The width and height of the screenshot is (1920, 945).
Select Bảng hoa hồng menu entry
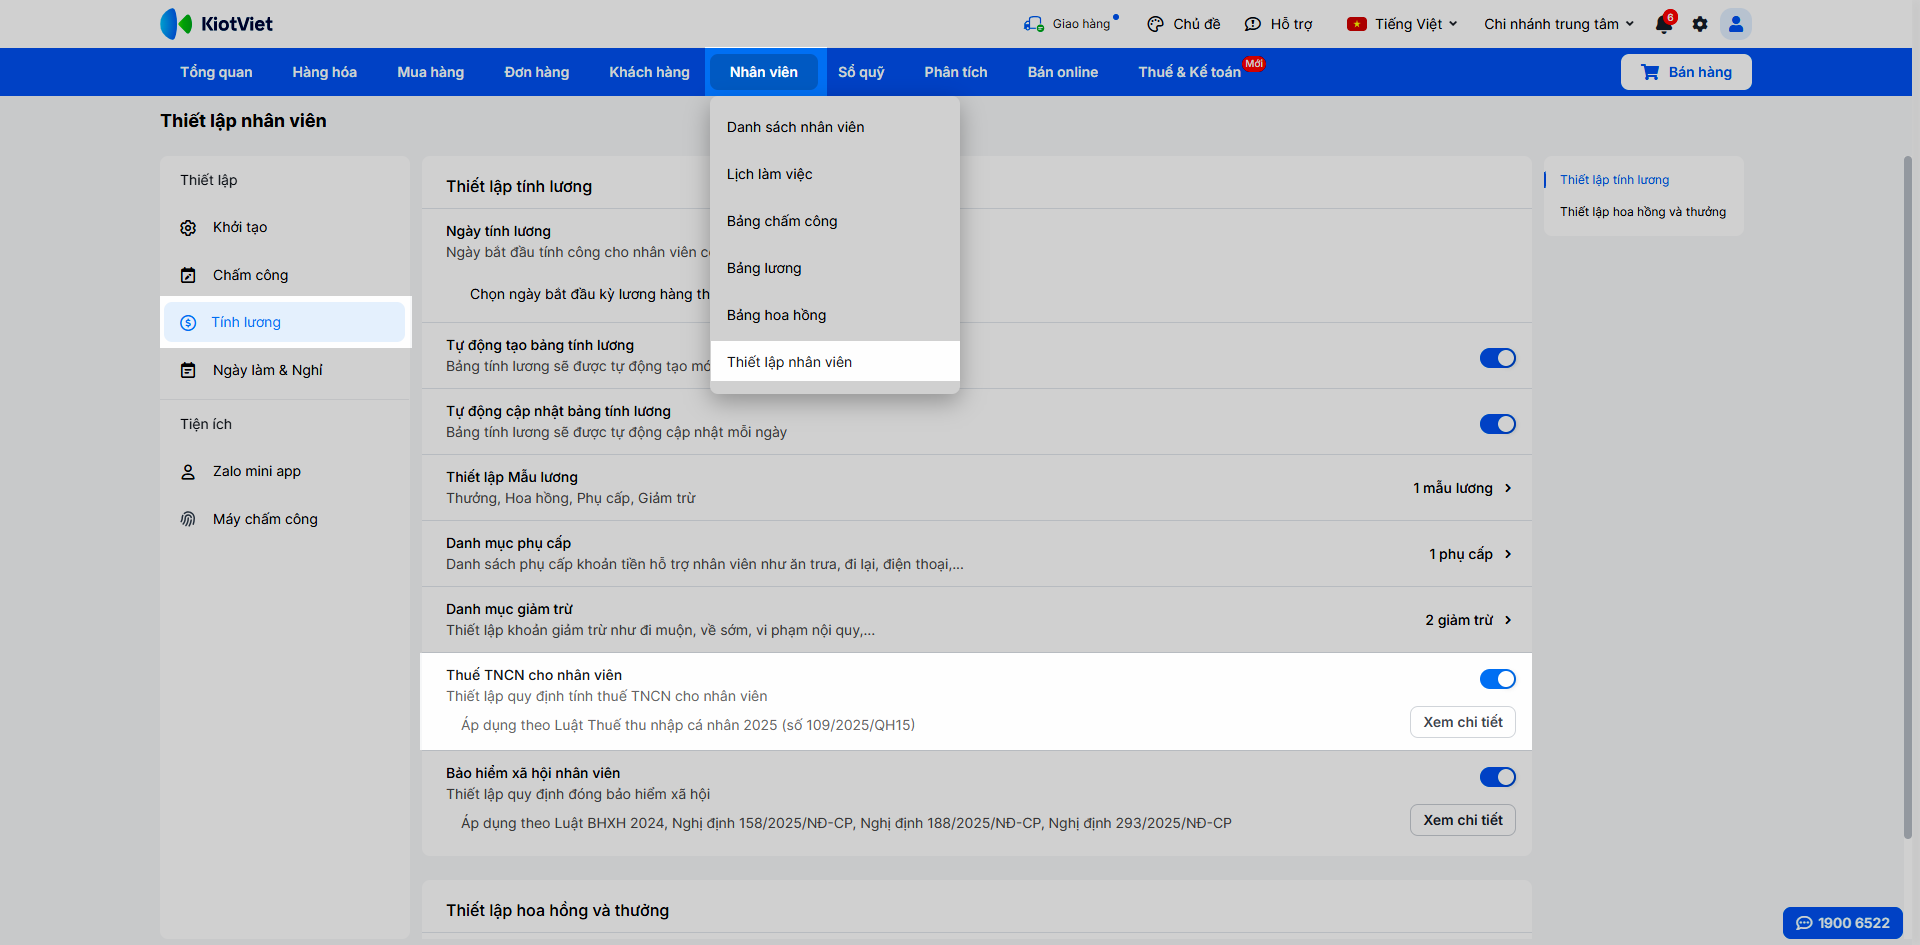[x=835, y=315]
